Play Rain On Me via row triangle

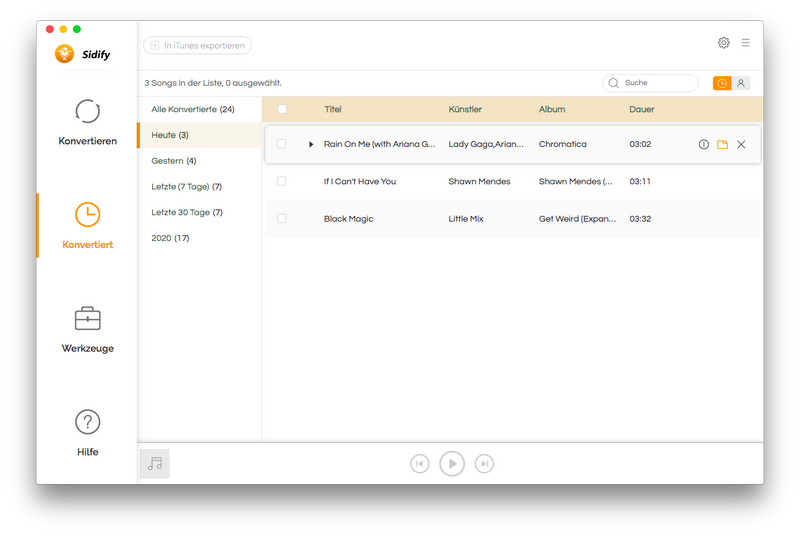coord(311,144)
